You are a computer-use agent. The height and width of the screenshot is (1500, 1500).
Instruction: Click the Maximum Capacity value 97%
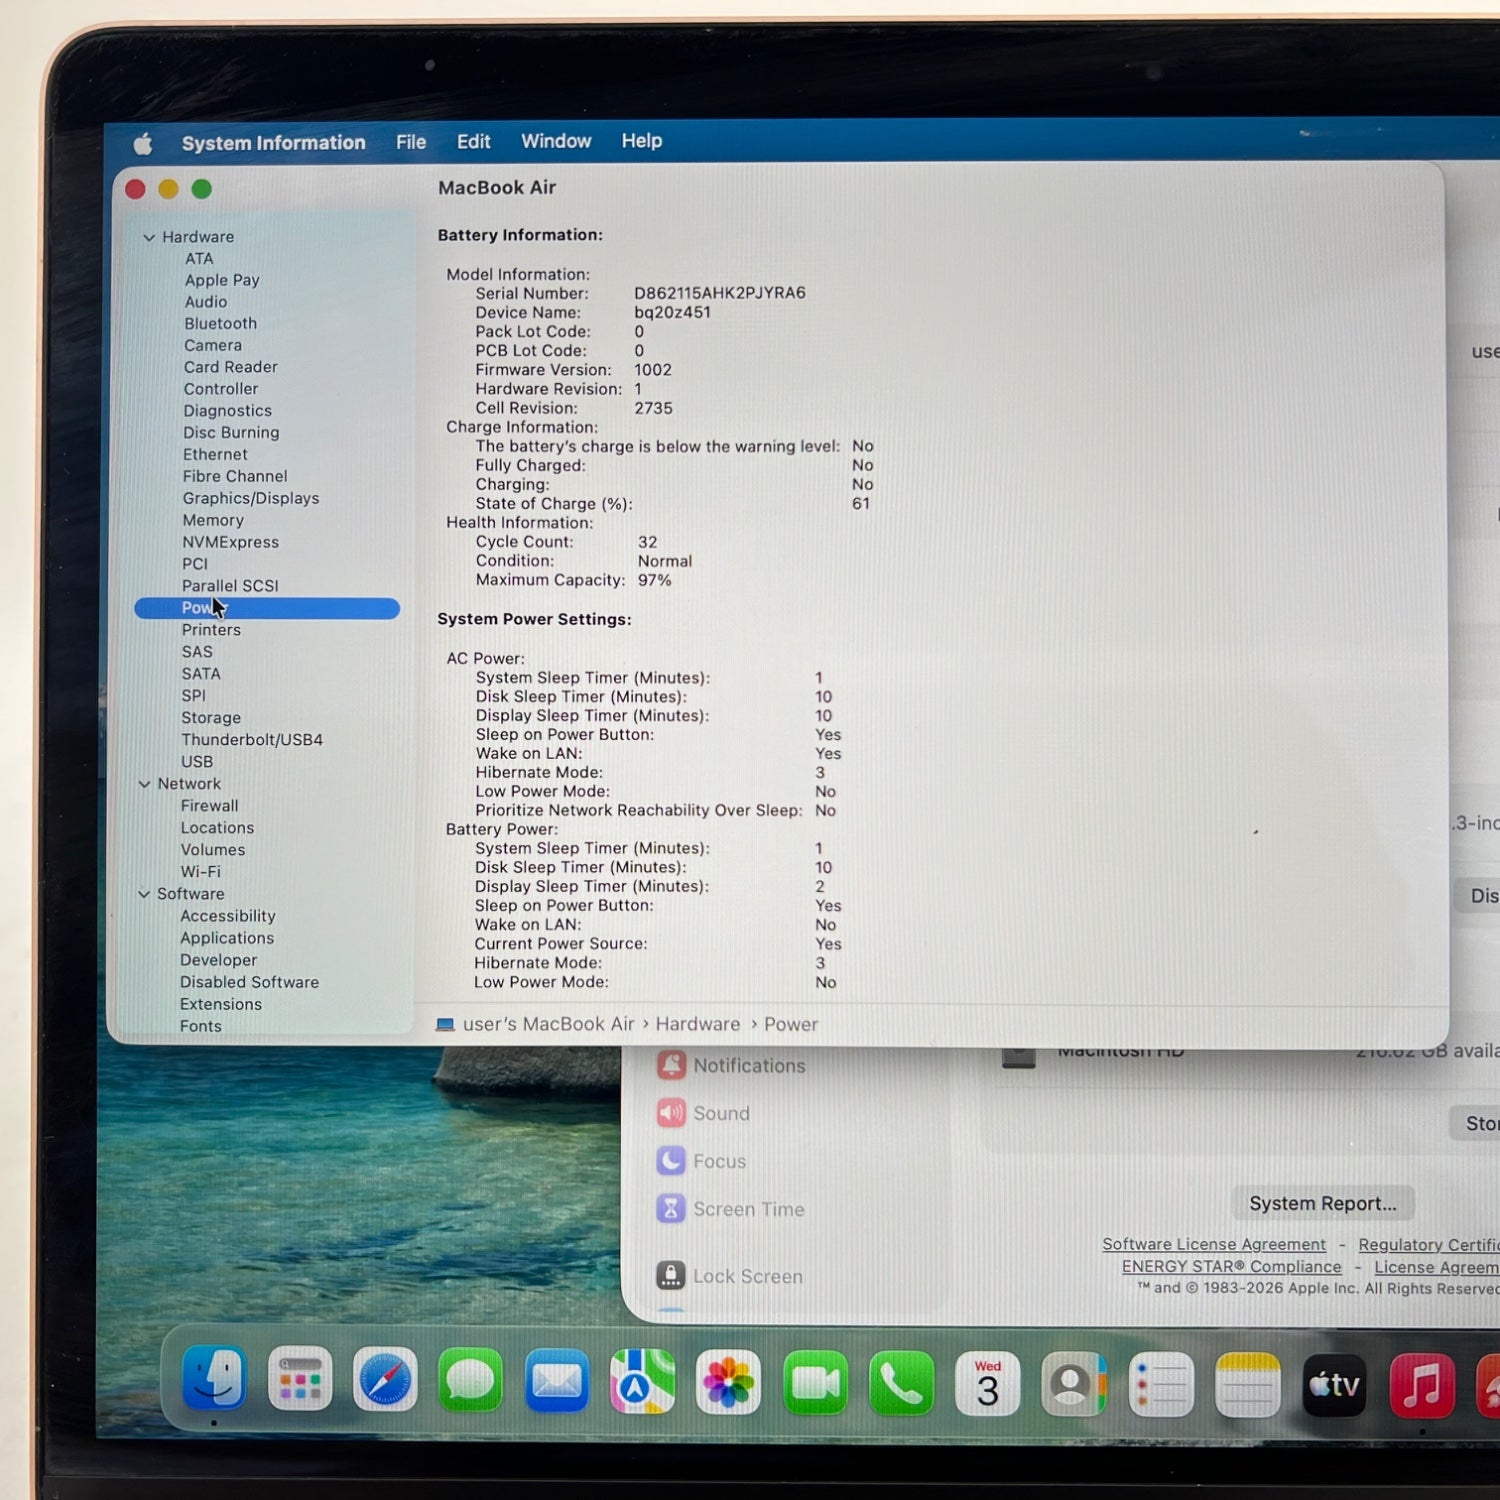coord(655,580)
